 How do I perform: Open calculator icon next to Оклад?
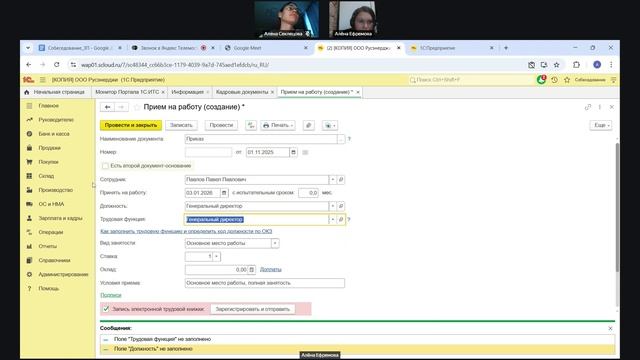tap(251, 269)
